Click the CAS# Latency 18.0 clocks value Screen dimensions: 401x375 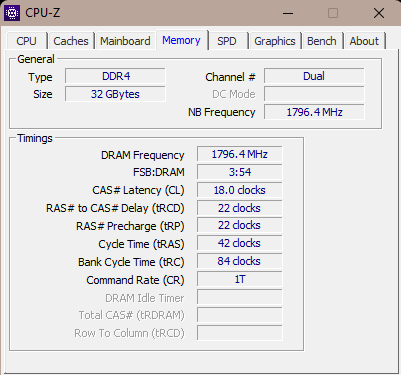coord(239,190)
